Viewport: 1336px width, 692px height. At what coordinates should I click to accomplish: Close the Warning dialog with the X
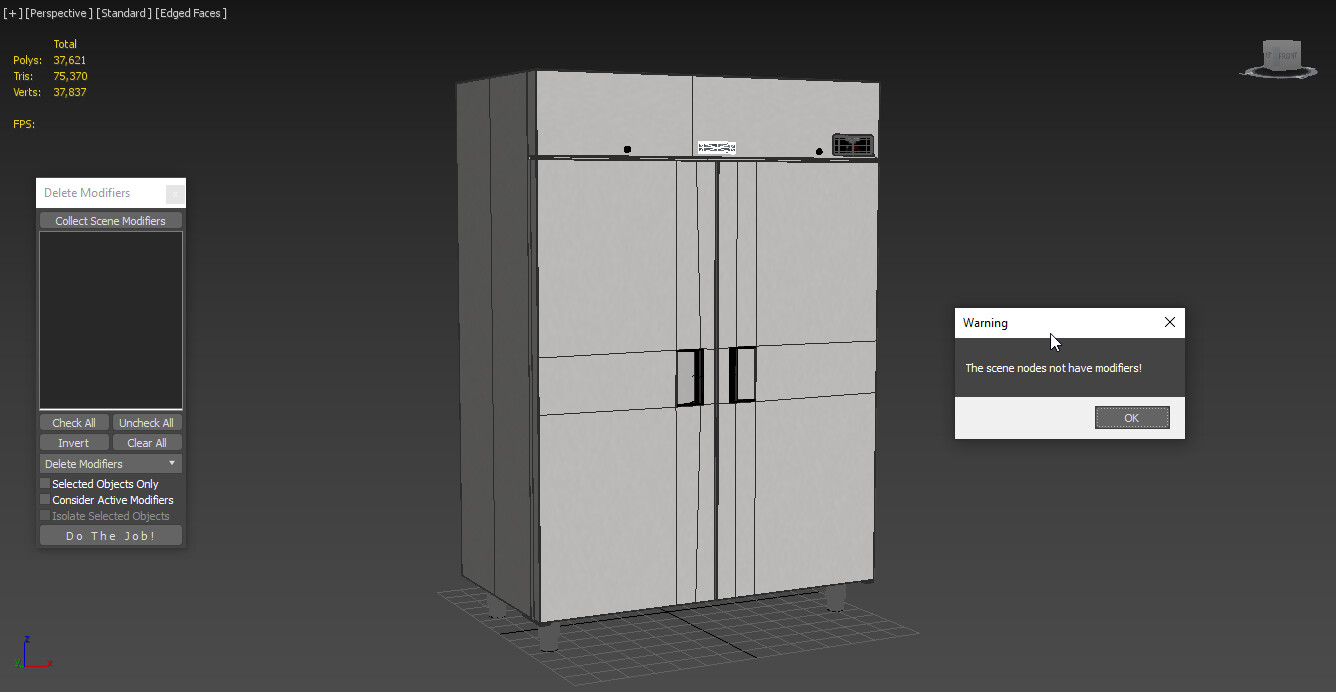(1169, 322)
